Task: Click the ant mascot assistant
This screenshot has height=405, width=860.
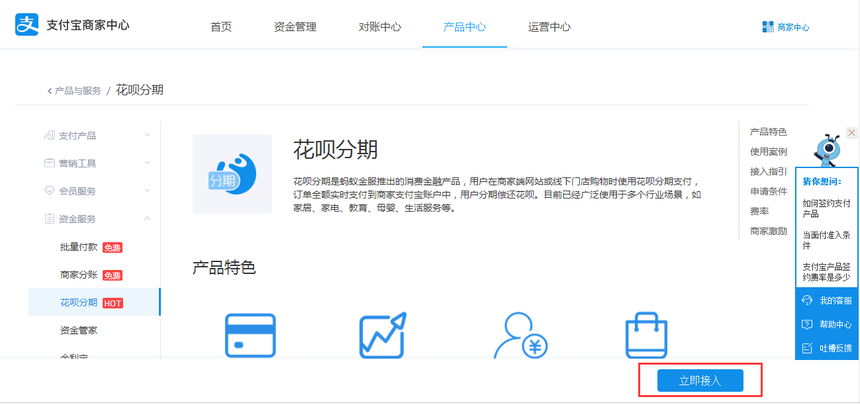Action: 827,150
